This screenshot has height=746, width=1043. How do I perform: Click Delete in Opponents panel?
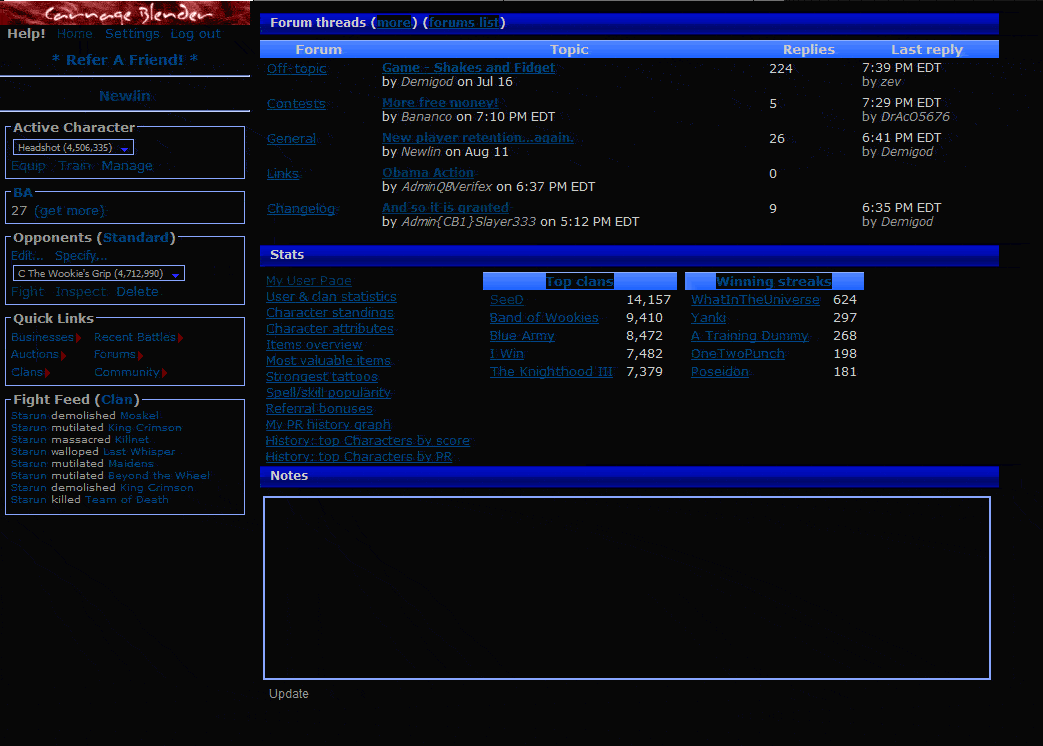click(138, 291)
